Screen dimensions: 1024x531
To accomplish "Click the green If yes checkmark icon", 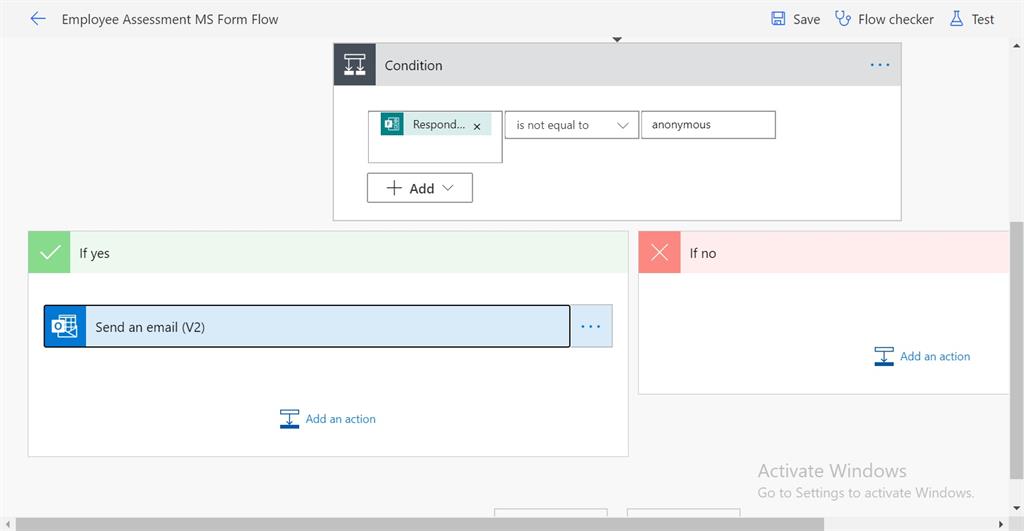I will (50, 252).
